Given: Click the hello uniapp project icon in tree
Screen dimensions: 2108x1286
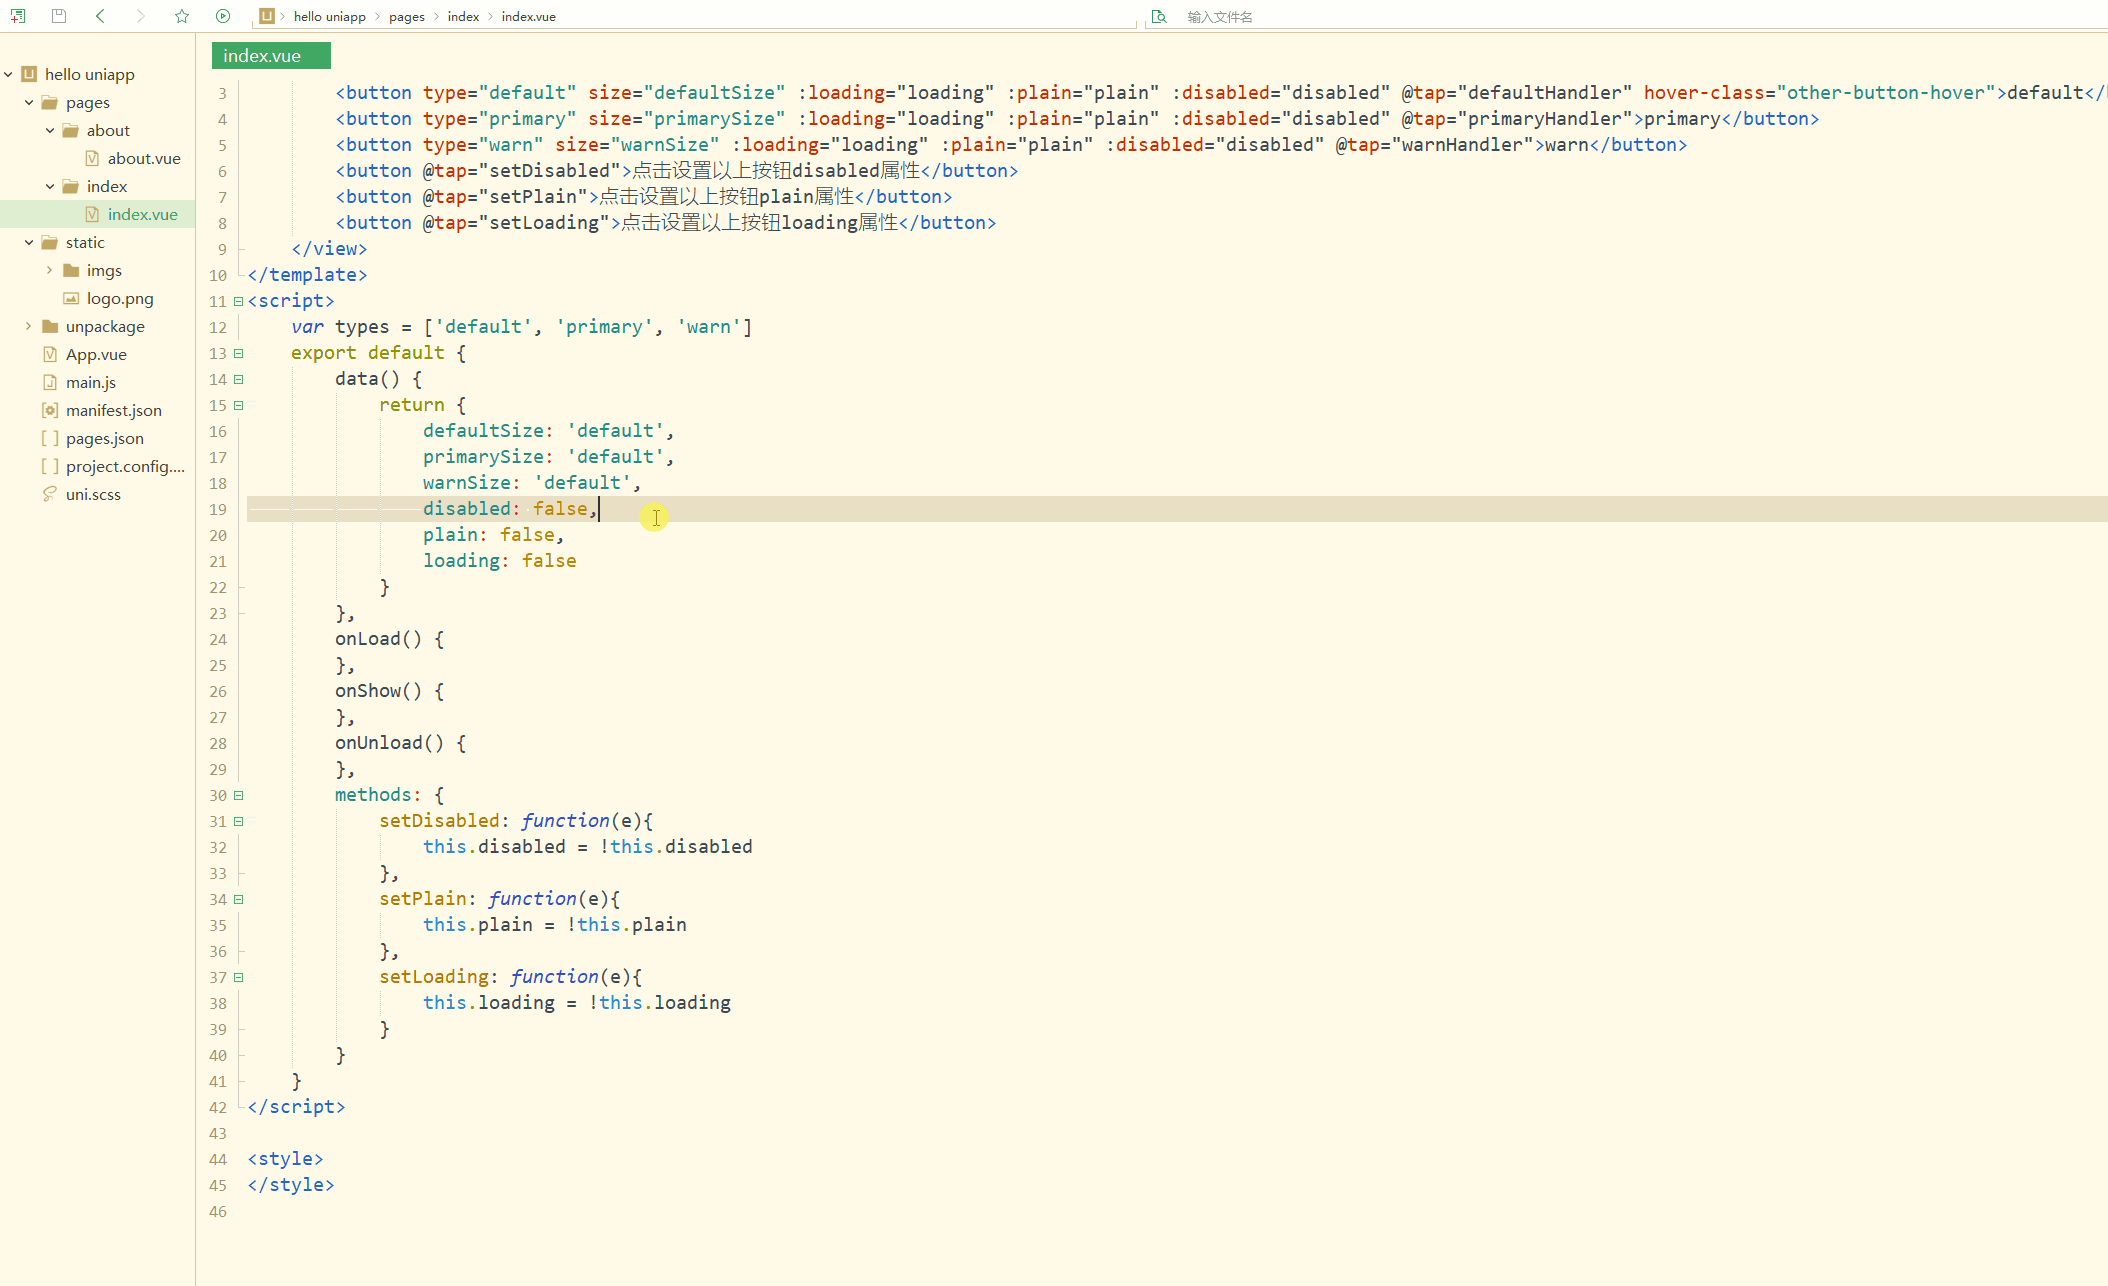Looking at the screenshot, I should (x=29, y=74).
